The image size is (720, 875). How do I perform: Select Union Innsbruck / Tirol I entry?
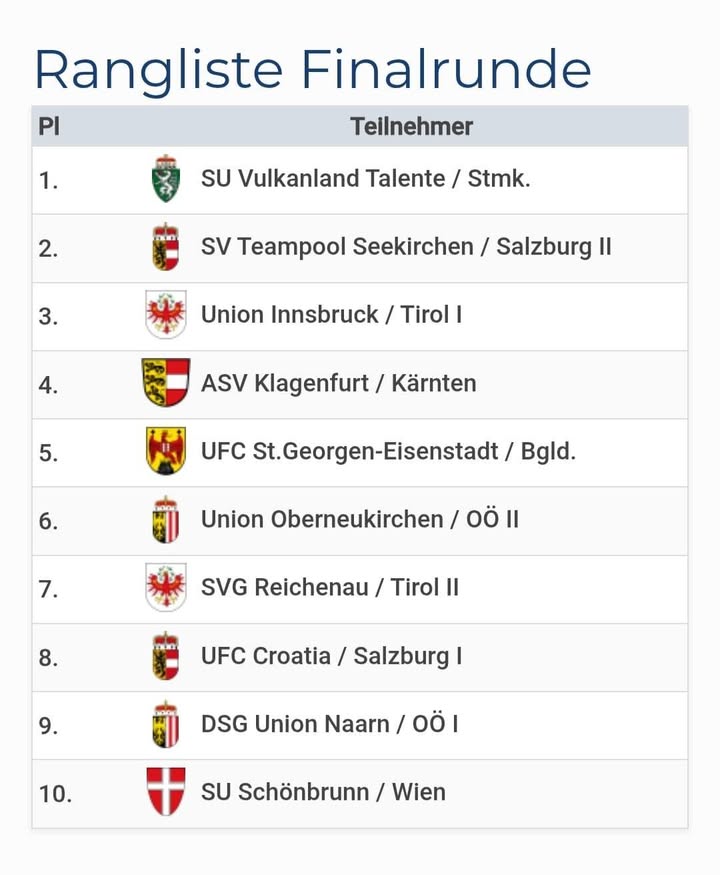click(331, 315)
